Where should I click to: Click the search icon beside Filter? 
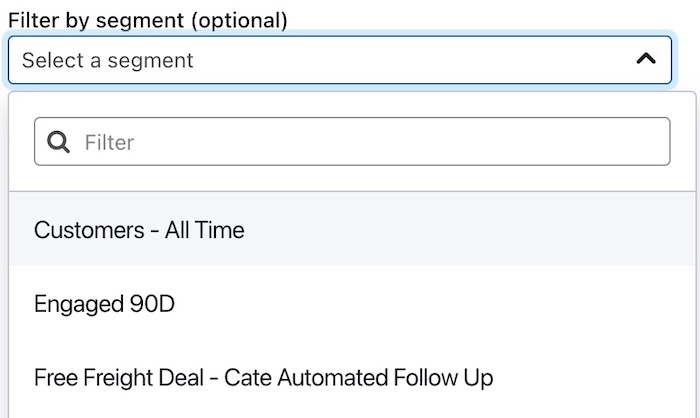[59, 142]
